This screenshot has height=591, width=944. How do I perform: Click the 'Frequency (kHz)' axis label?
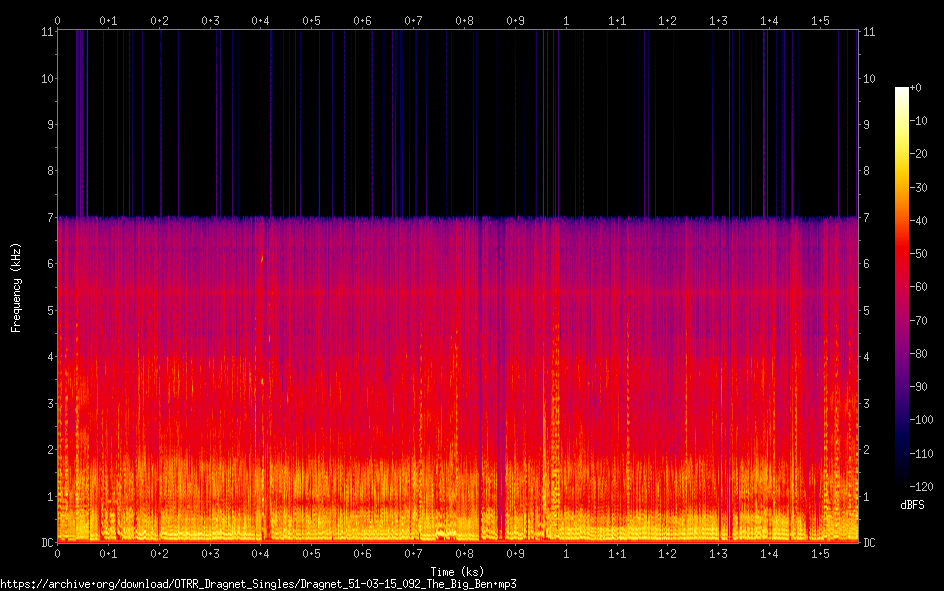16,286
